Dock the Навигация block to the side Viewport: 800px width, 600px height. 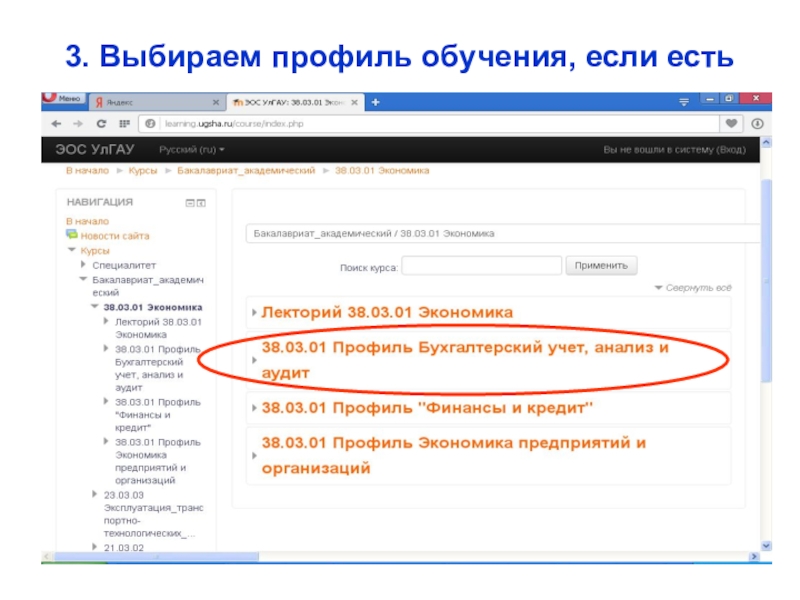pyautogui.click(x=200, y=202)
